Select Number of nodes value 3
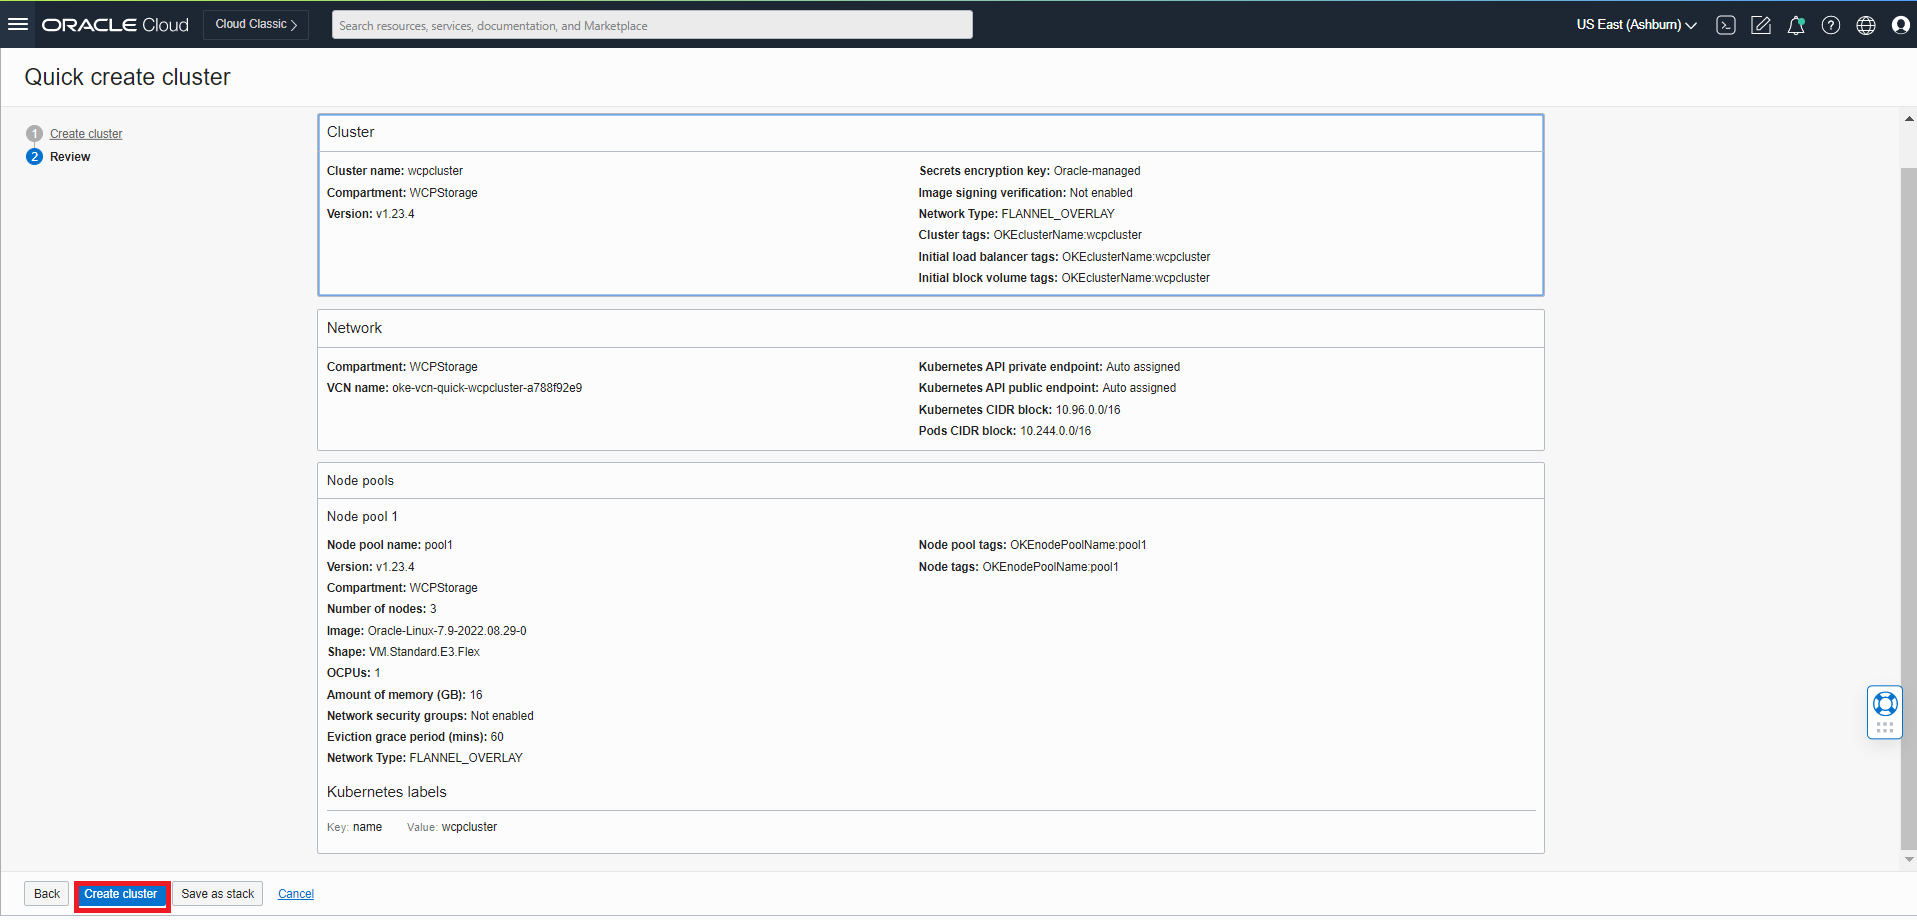Image resolution: width=1917 pixels, height=920 pixels. (x=433, y=609)
